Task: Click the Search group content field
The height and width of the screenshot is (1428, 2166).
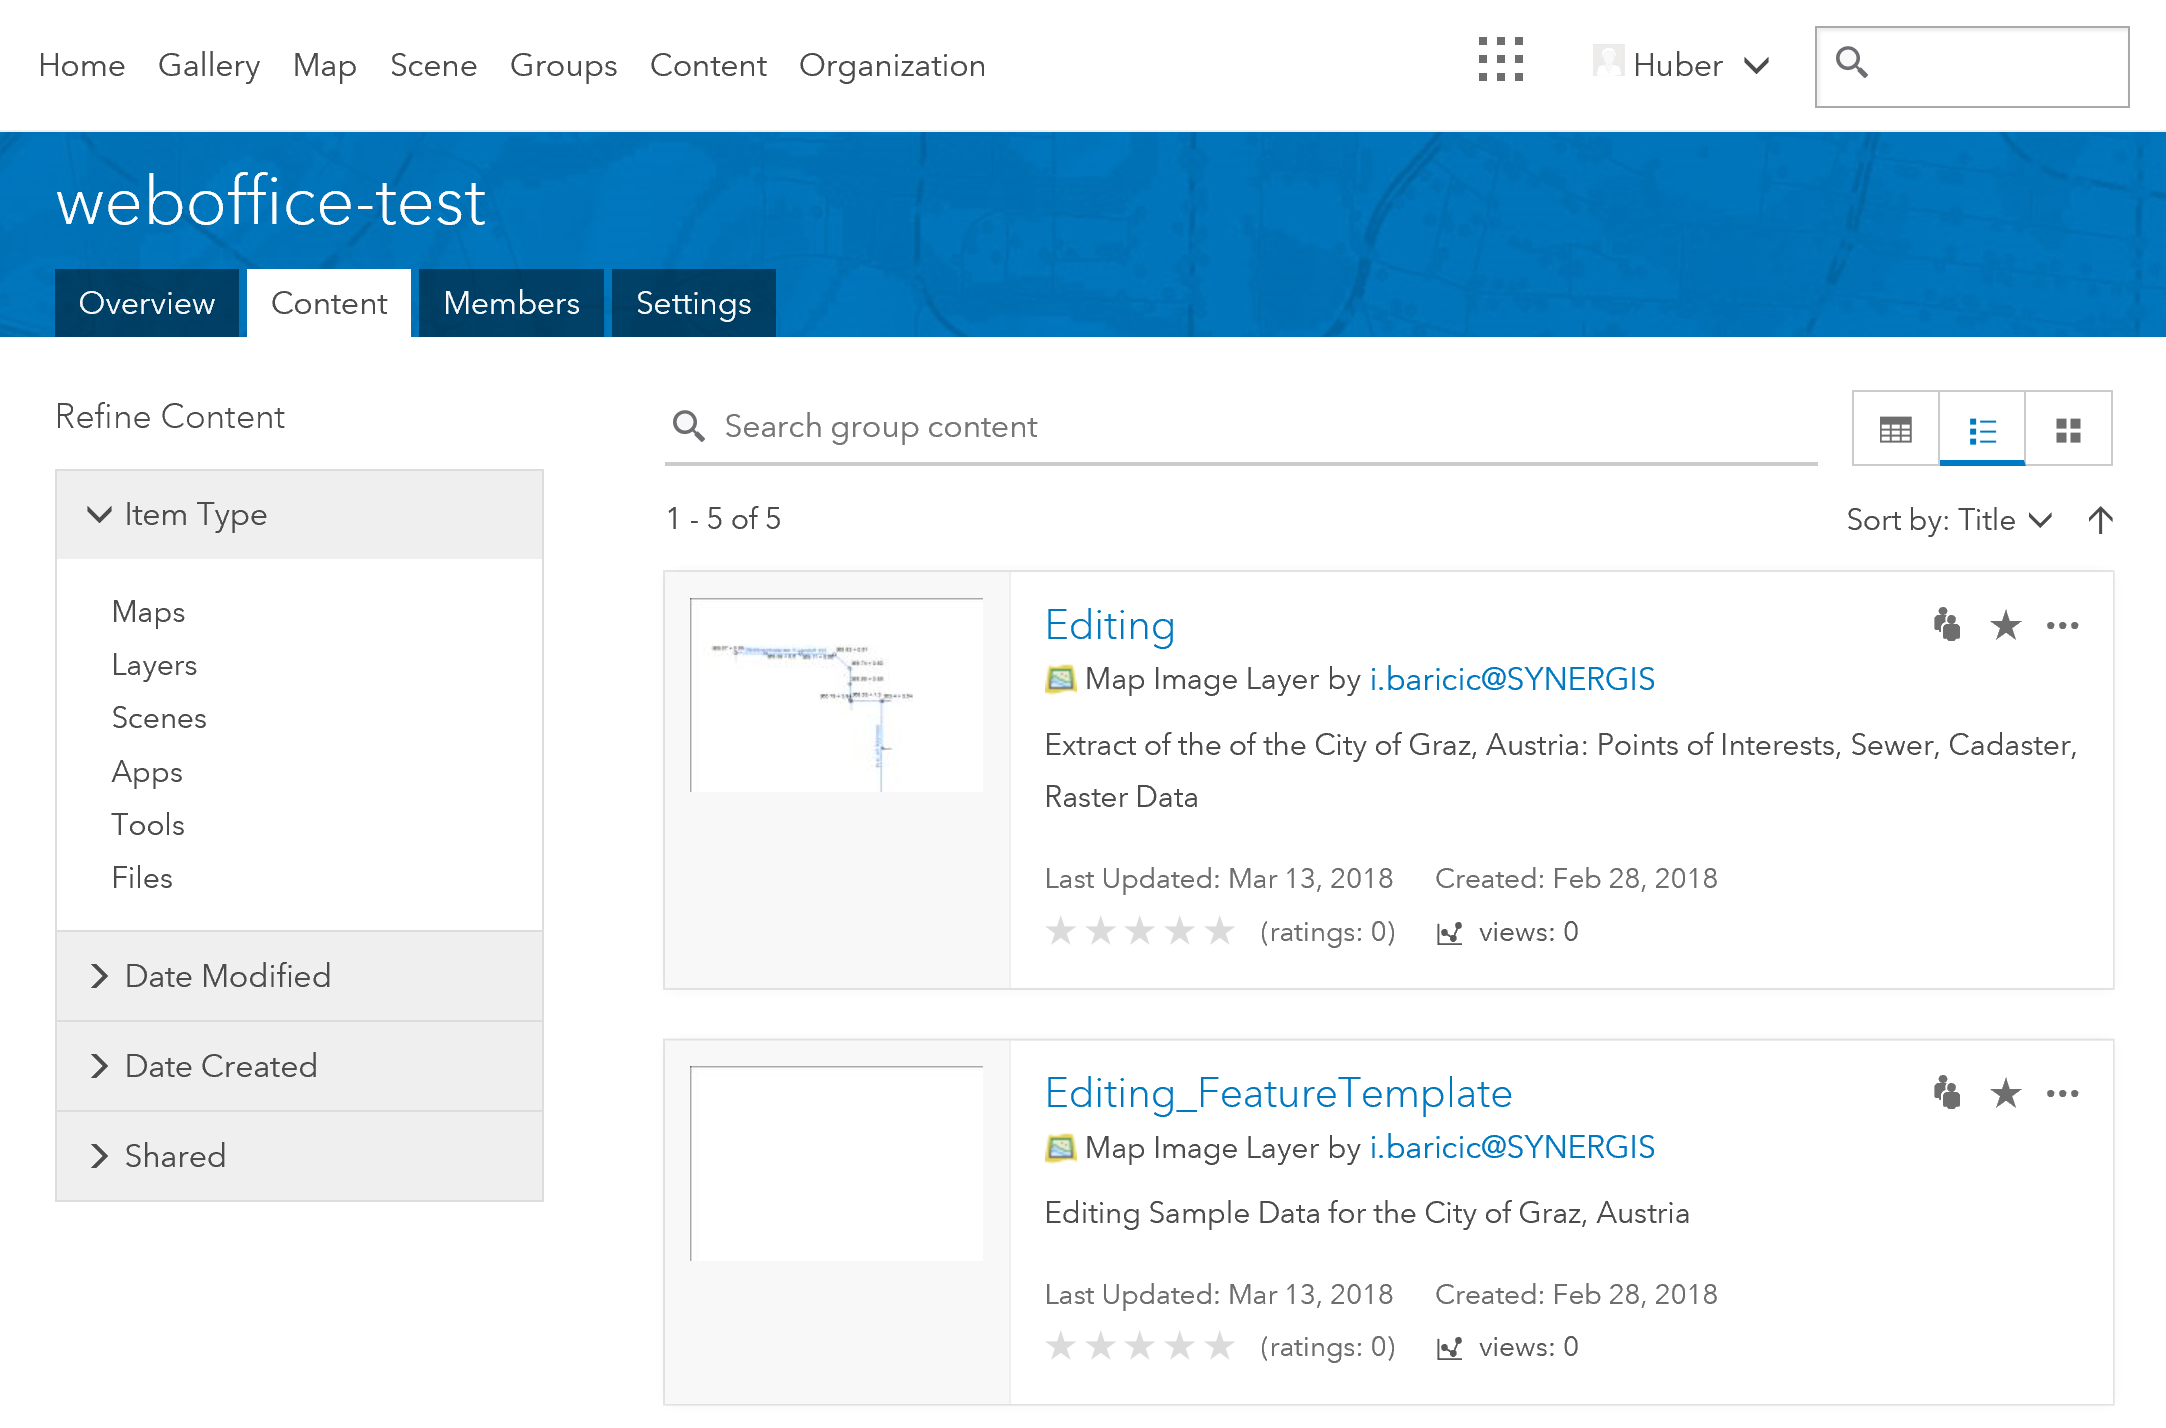Action: tap(1100, 426)
